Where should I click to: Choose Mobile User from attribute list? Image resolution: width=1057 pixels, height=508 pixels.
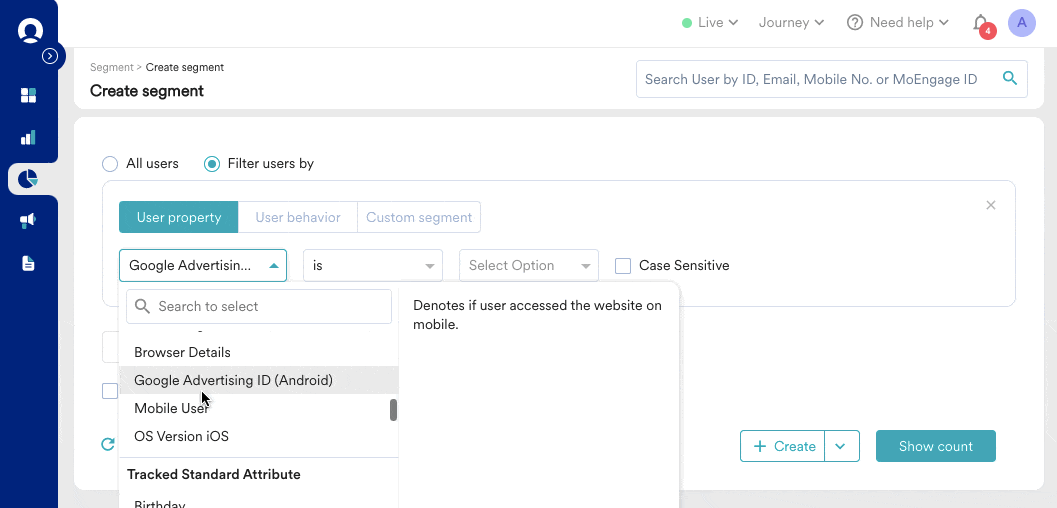click(258, 408)
